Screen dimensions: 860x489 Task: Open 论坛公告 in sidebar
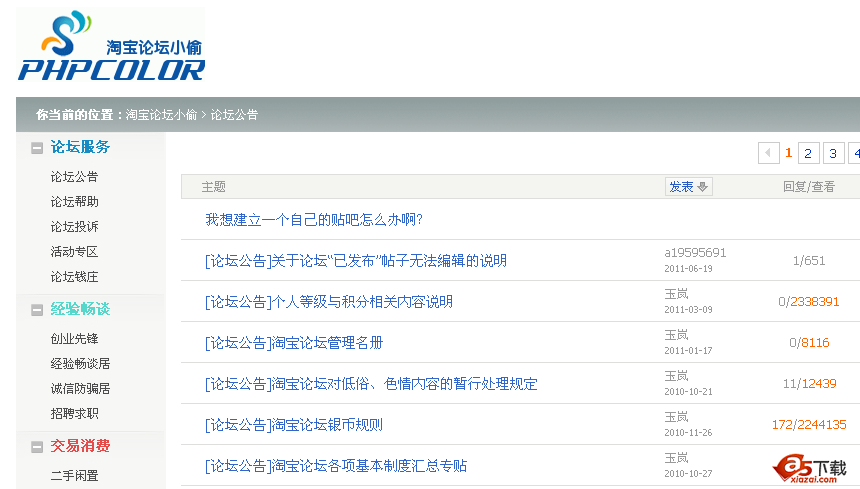(74, 177)
